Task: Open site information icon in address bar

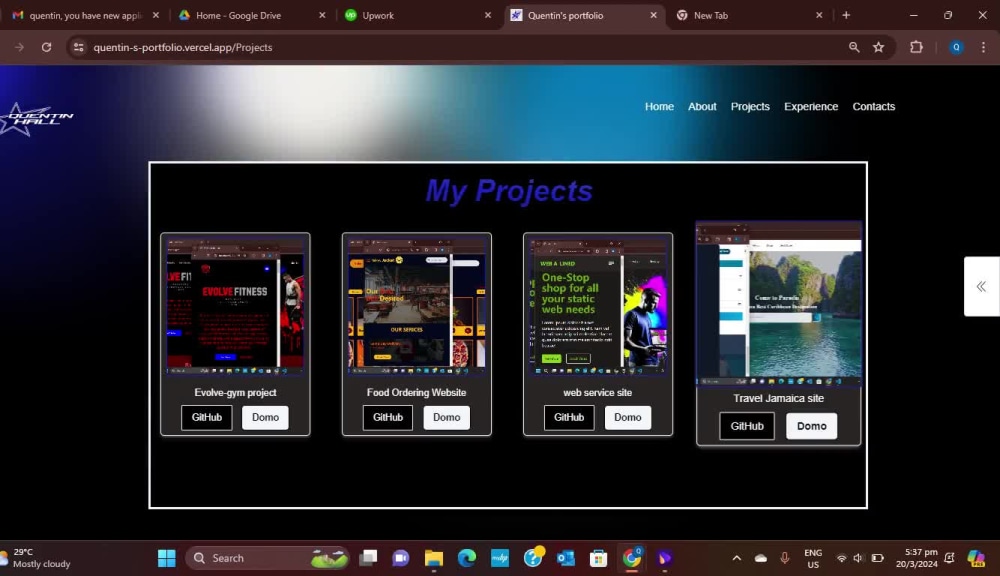Action: tap(78, 47)
